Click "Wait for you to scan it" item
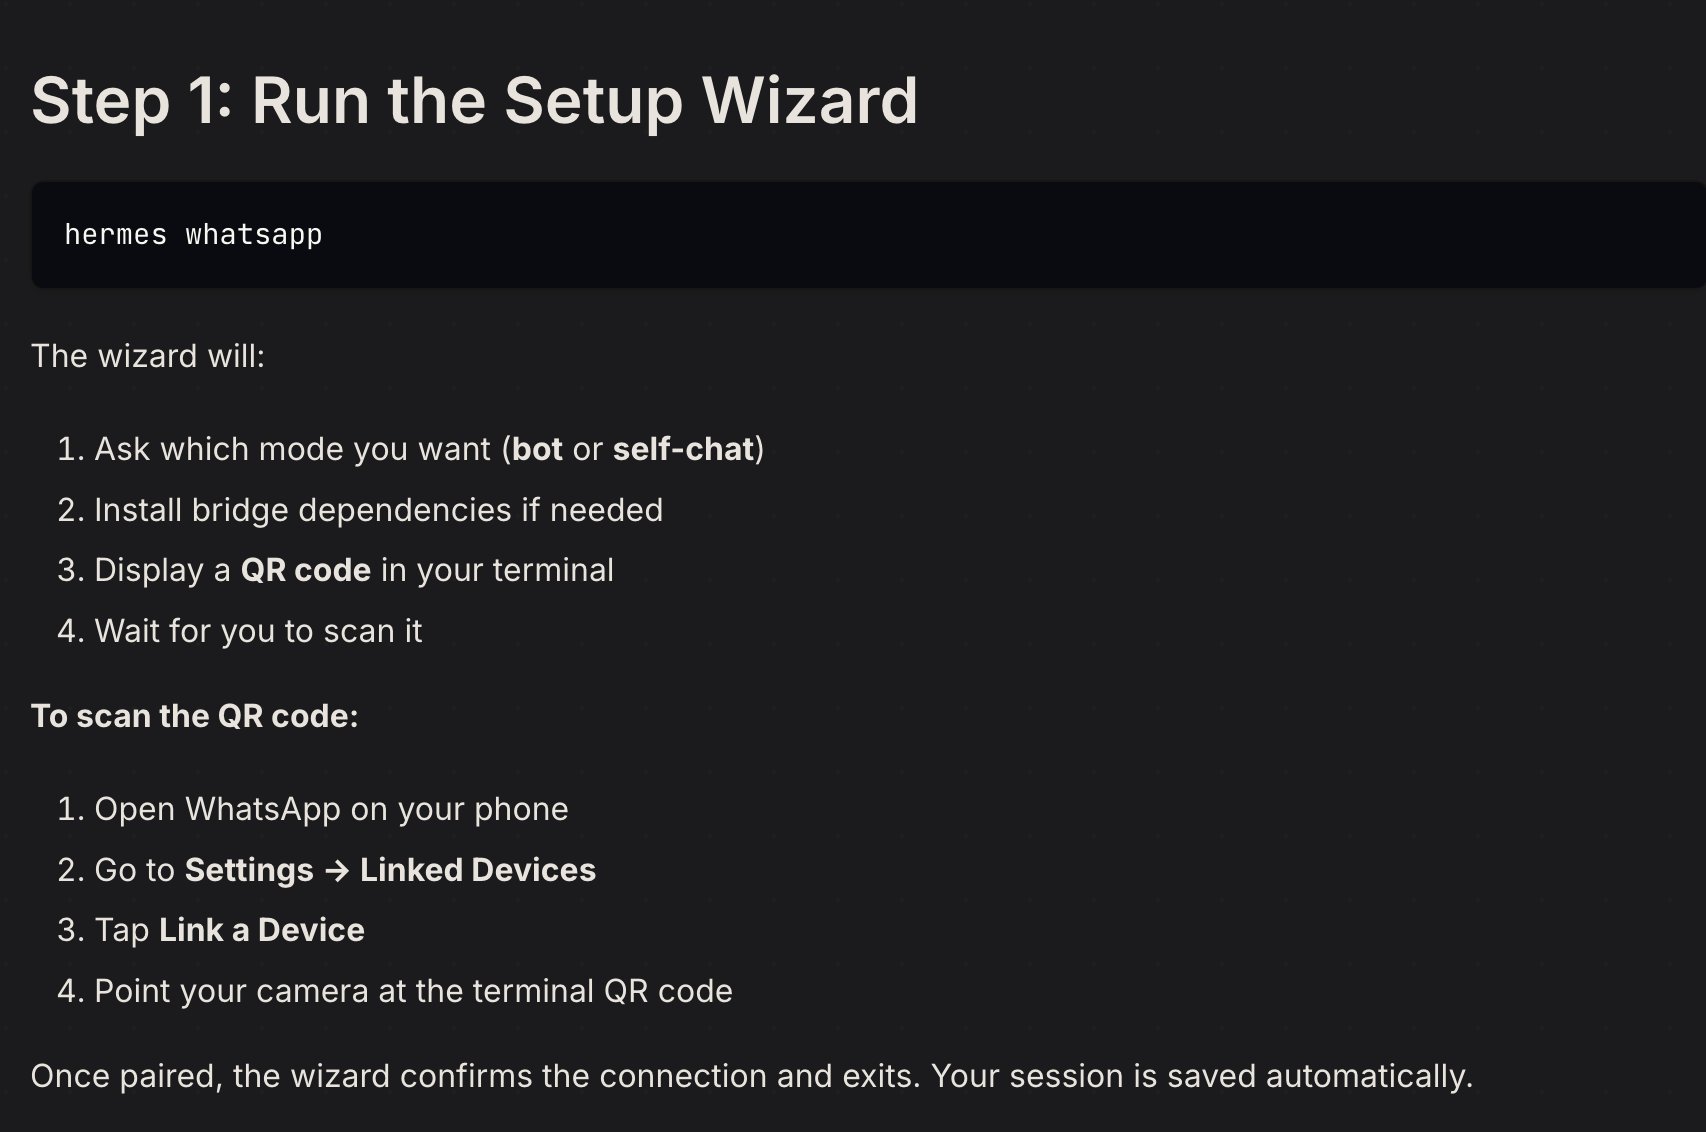The width and height of the screenshot is (1706, 1132). coord(258,631)
